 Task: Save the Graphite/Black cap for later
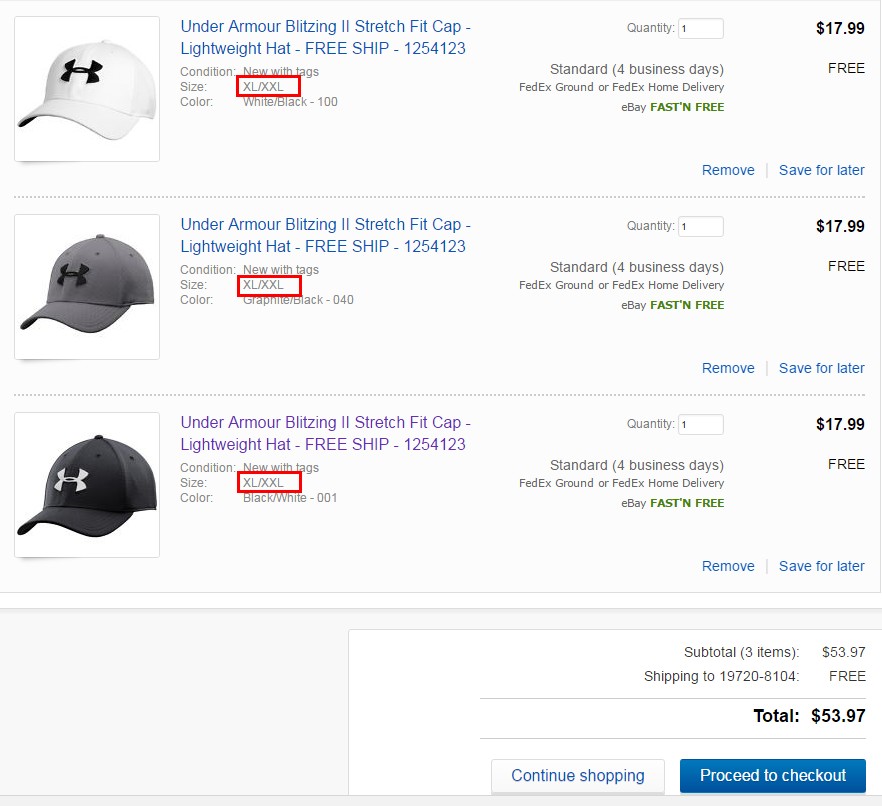point(821,368)
